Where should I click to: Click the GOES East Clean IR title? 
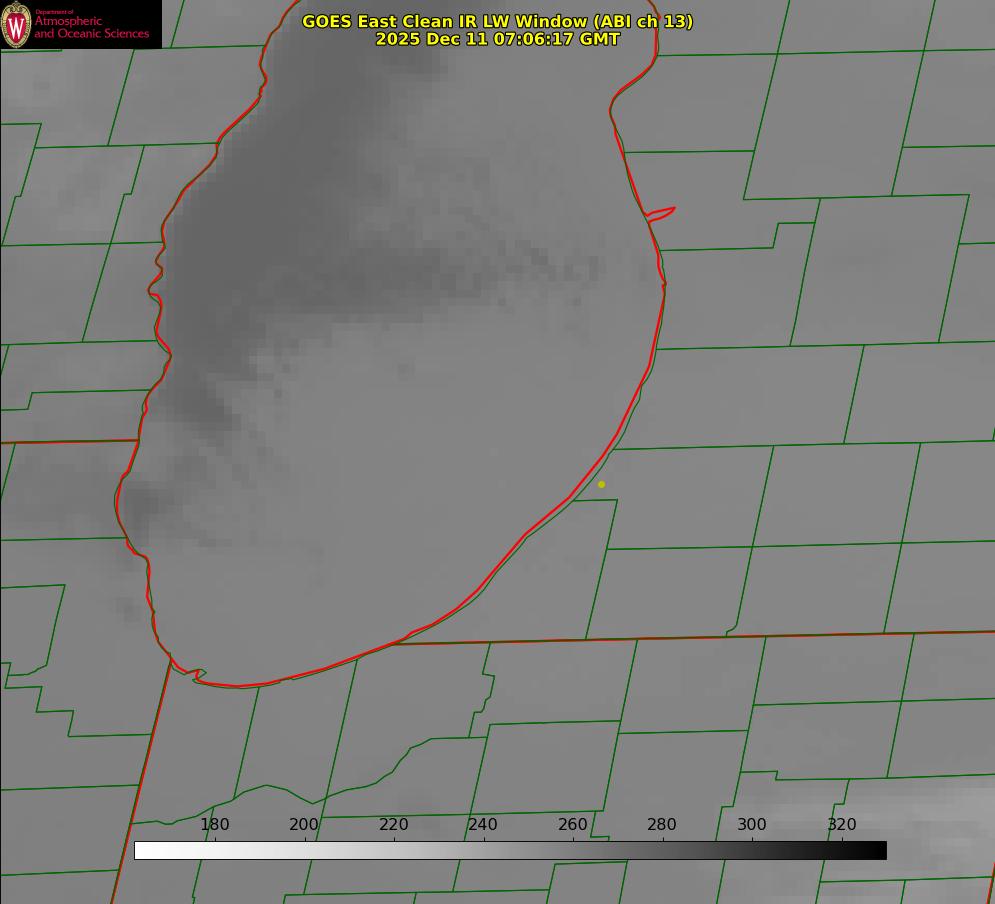[x=498, y=21]
